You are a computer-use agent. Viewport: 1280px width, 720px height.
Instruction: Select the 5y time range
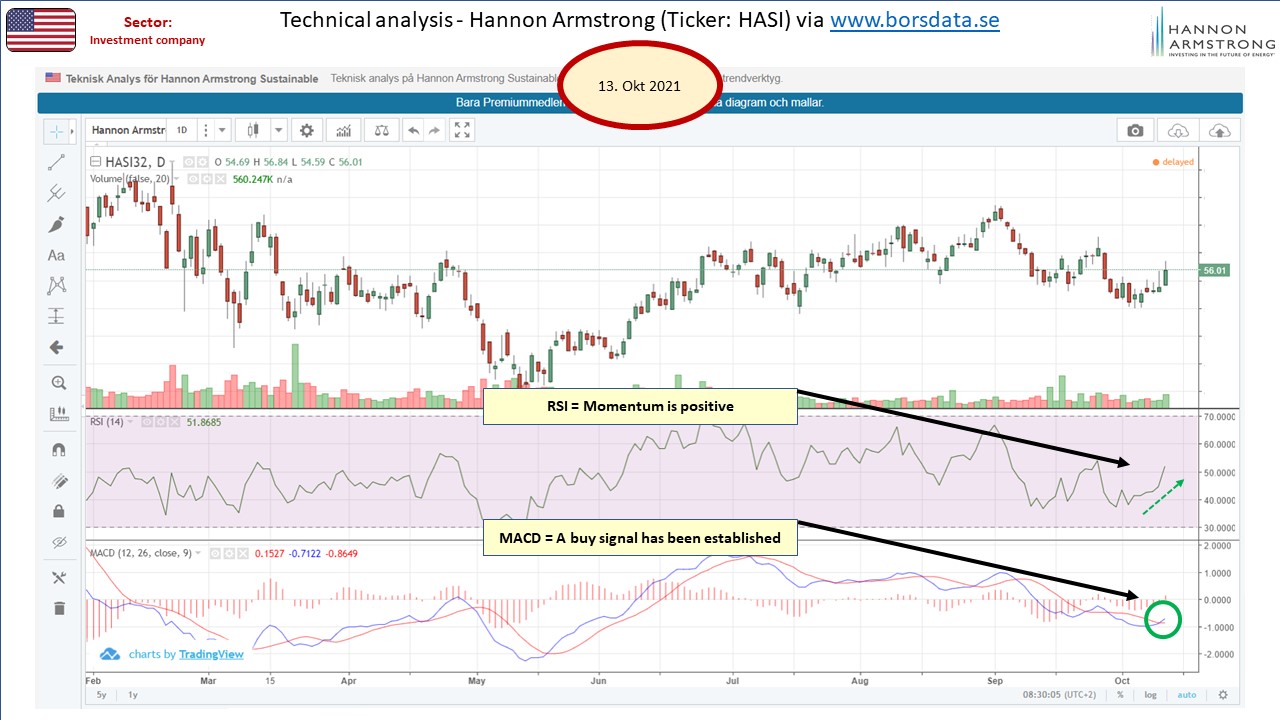[101, 695]
